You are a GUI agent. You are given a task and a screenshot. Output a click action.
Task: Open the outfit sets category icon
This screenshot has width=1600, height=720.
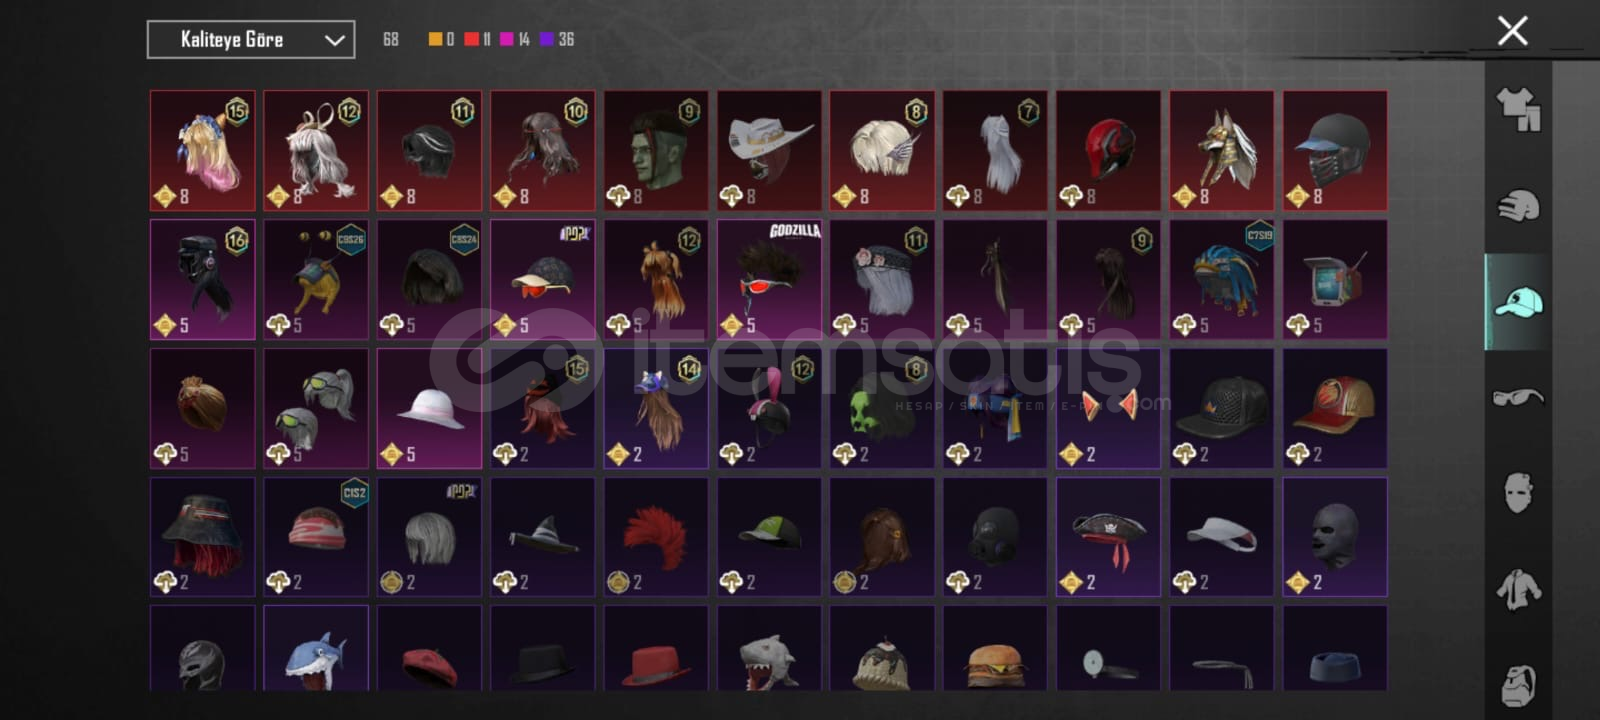tap(1518, 109)
